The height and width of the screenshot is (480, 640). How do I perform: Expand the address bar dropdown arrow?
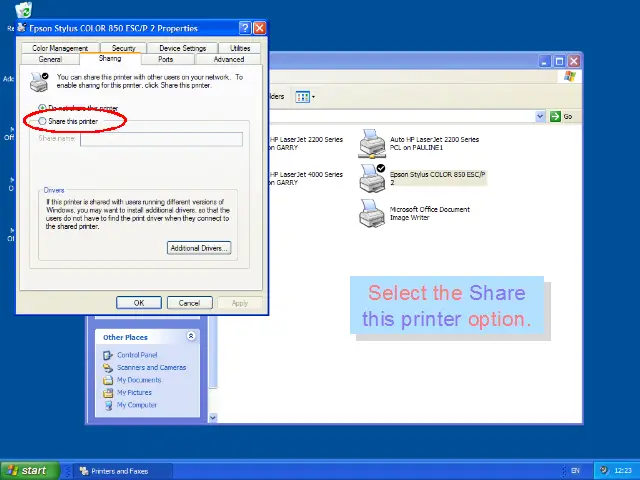540,116
